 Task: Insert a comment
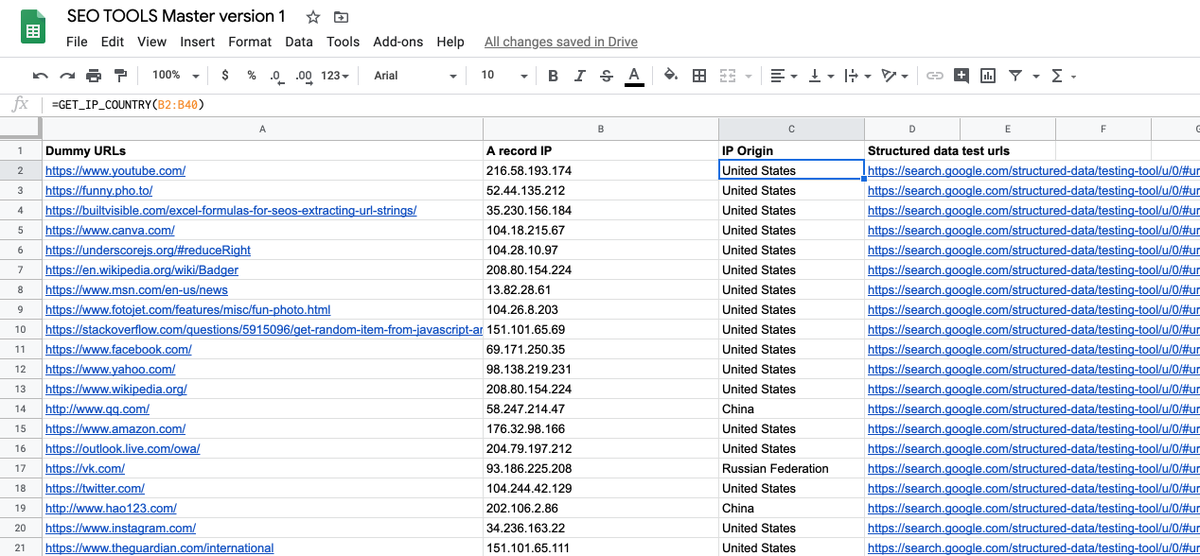pyautogui.click(x=962, y=75)
